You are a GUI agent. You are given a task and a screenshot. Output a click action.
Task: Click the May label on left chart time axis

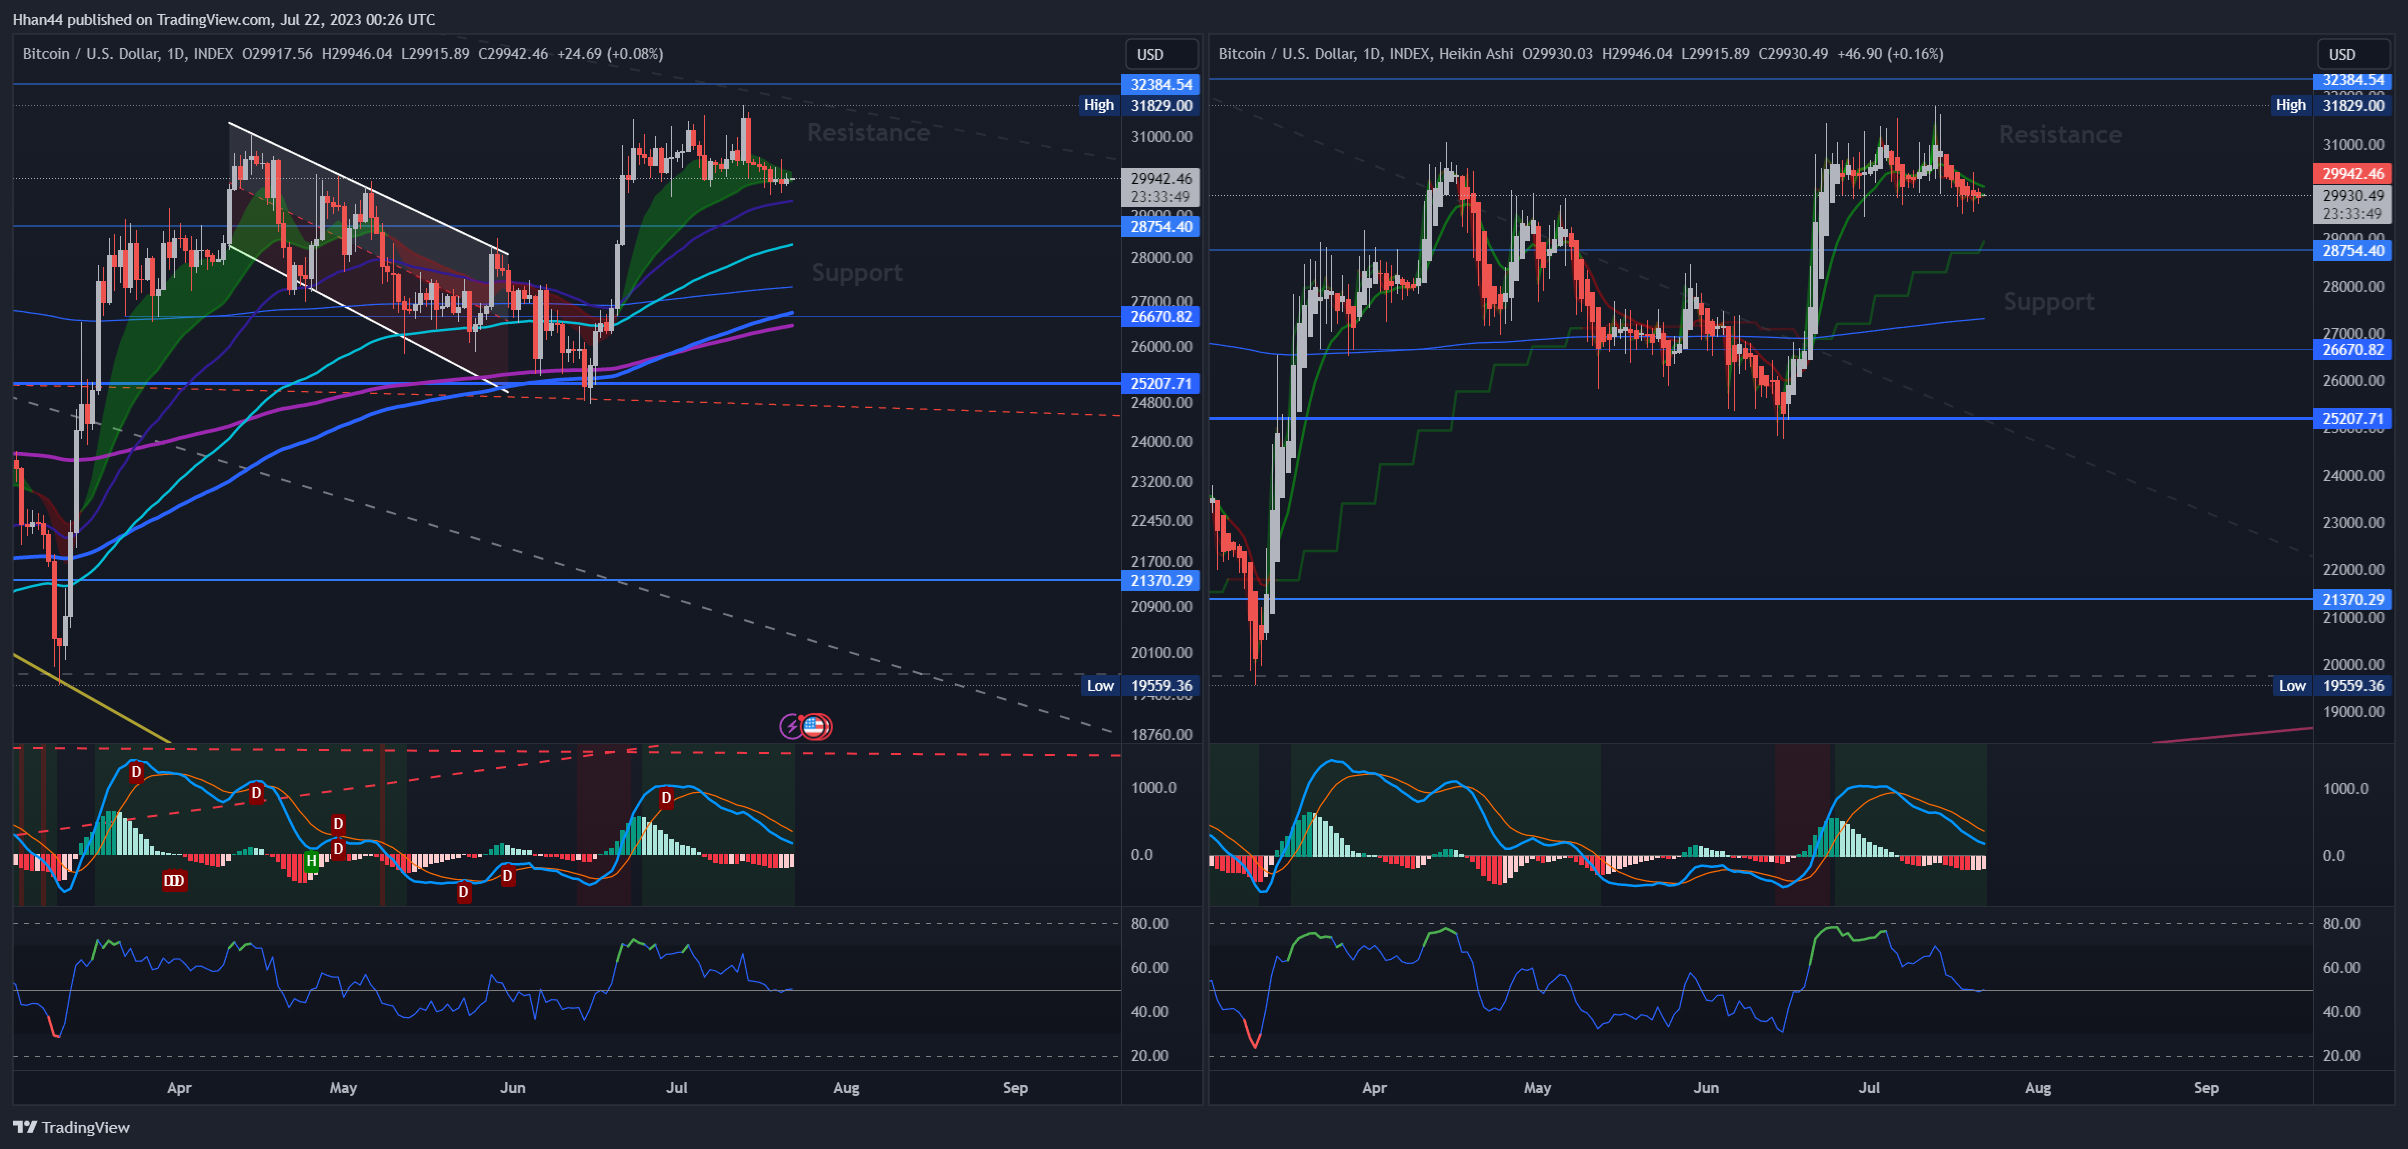click(343, 1088)
